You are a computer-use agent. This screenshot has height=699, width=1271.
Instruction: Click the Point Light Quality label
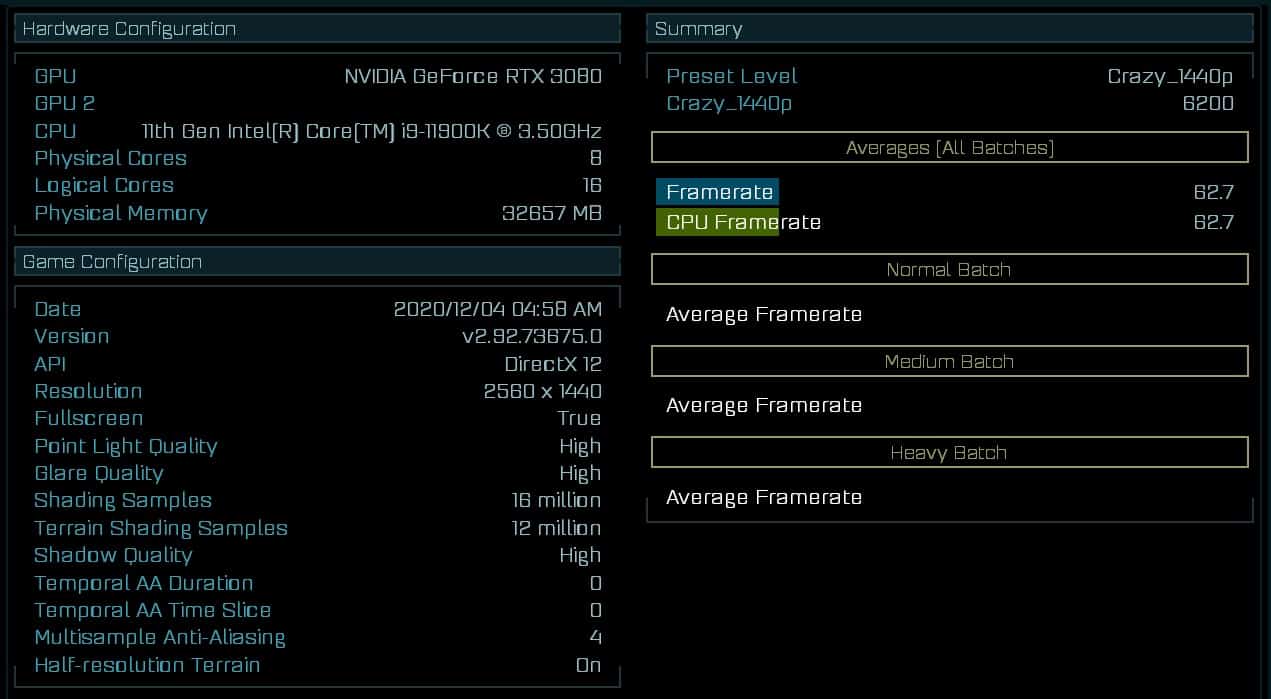point(126,446)
